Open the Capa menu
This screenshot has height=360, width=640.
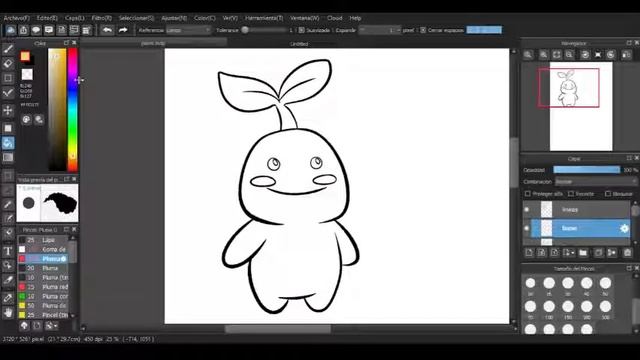click(x=75, y=18)
